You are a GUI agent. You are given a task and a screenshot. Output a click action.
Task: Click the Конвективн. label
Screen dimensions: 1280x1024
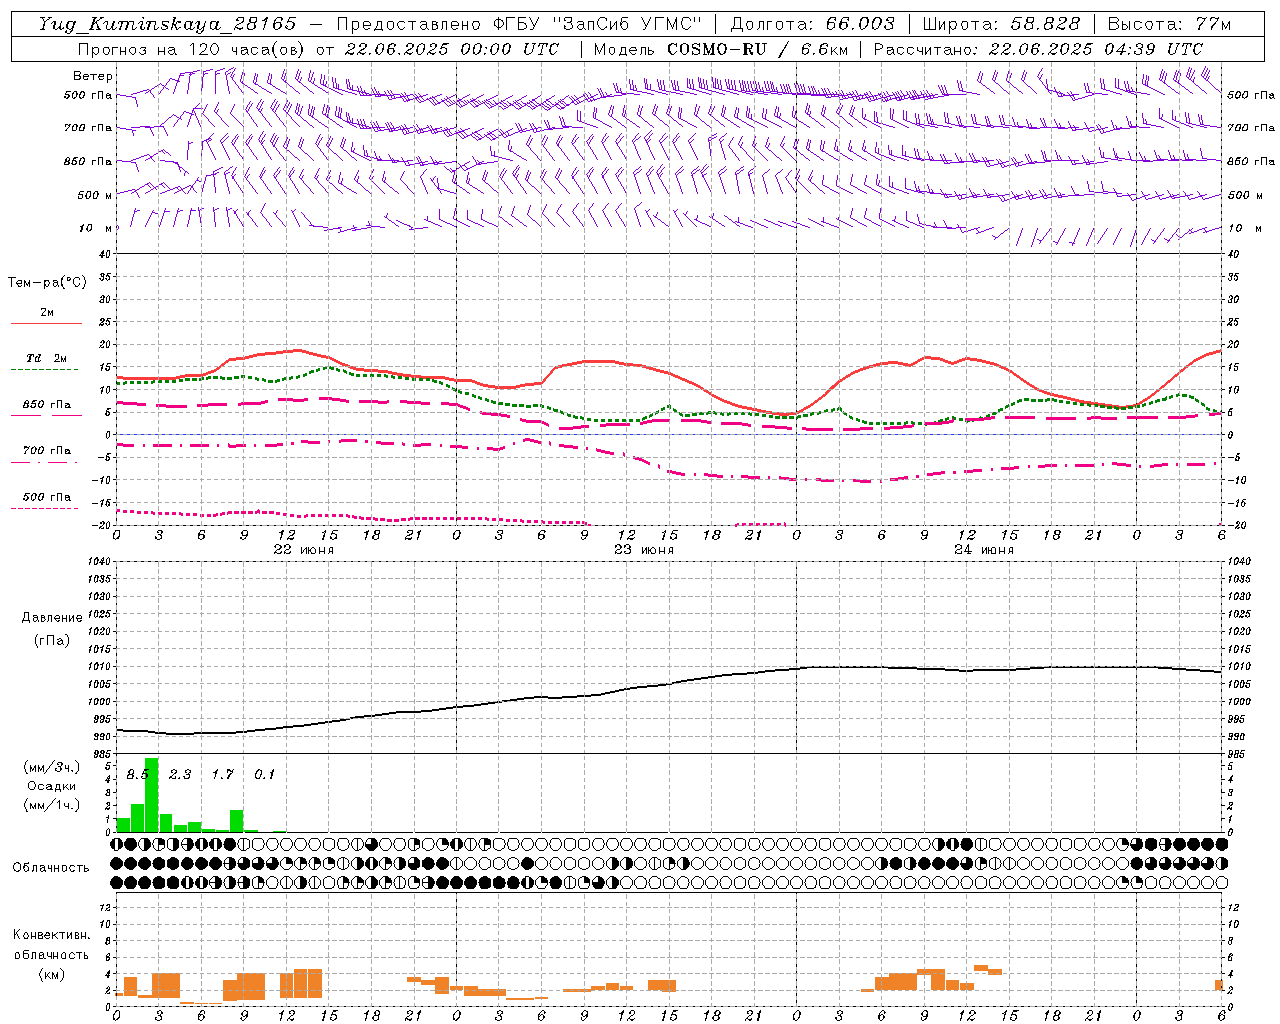[x=51, y=935]
